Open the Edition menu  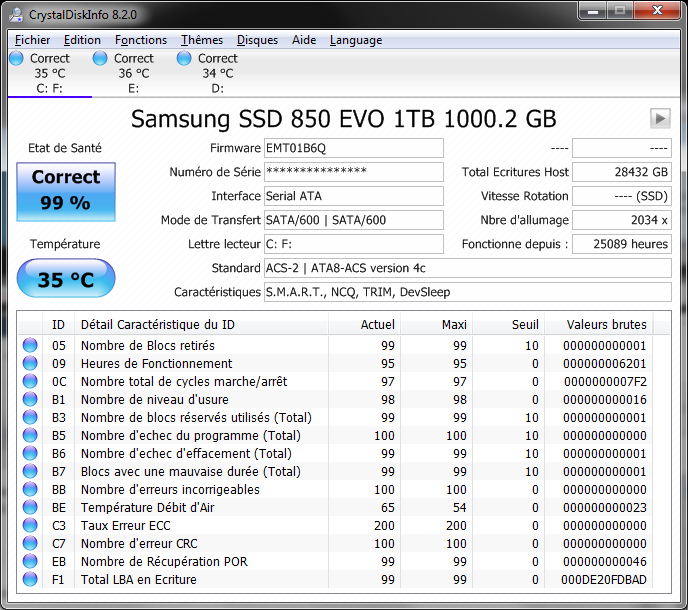pyautogui.click(x=82, y=40)
